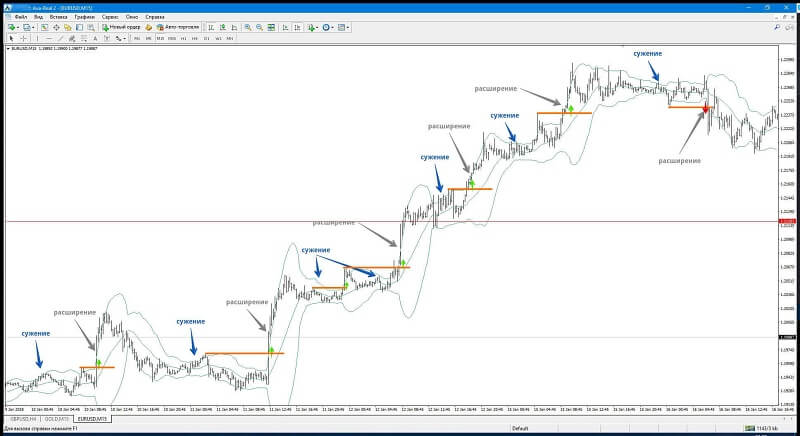
Task: Expand the periodicity clock dropdown
Action: [x=332, y=28]
